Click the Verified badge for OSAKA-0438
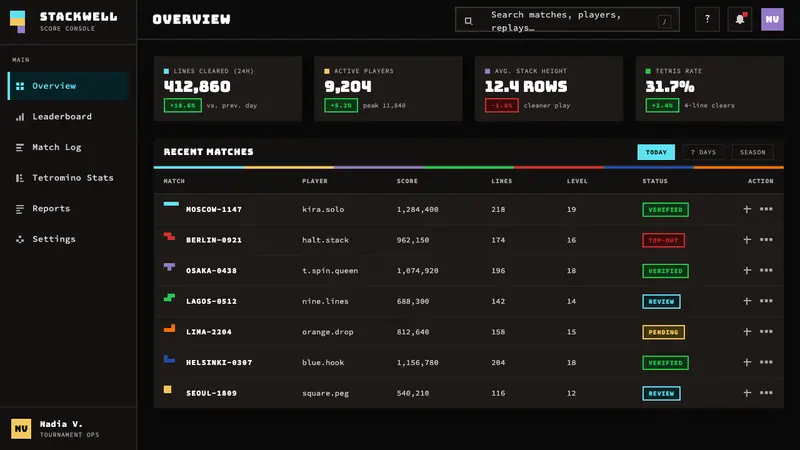 [x=665, y=271]
